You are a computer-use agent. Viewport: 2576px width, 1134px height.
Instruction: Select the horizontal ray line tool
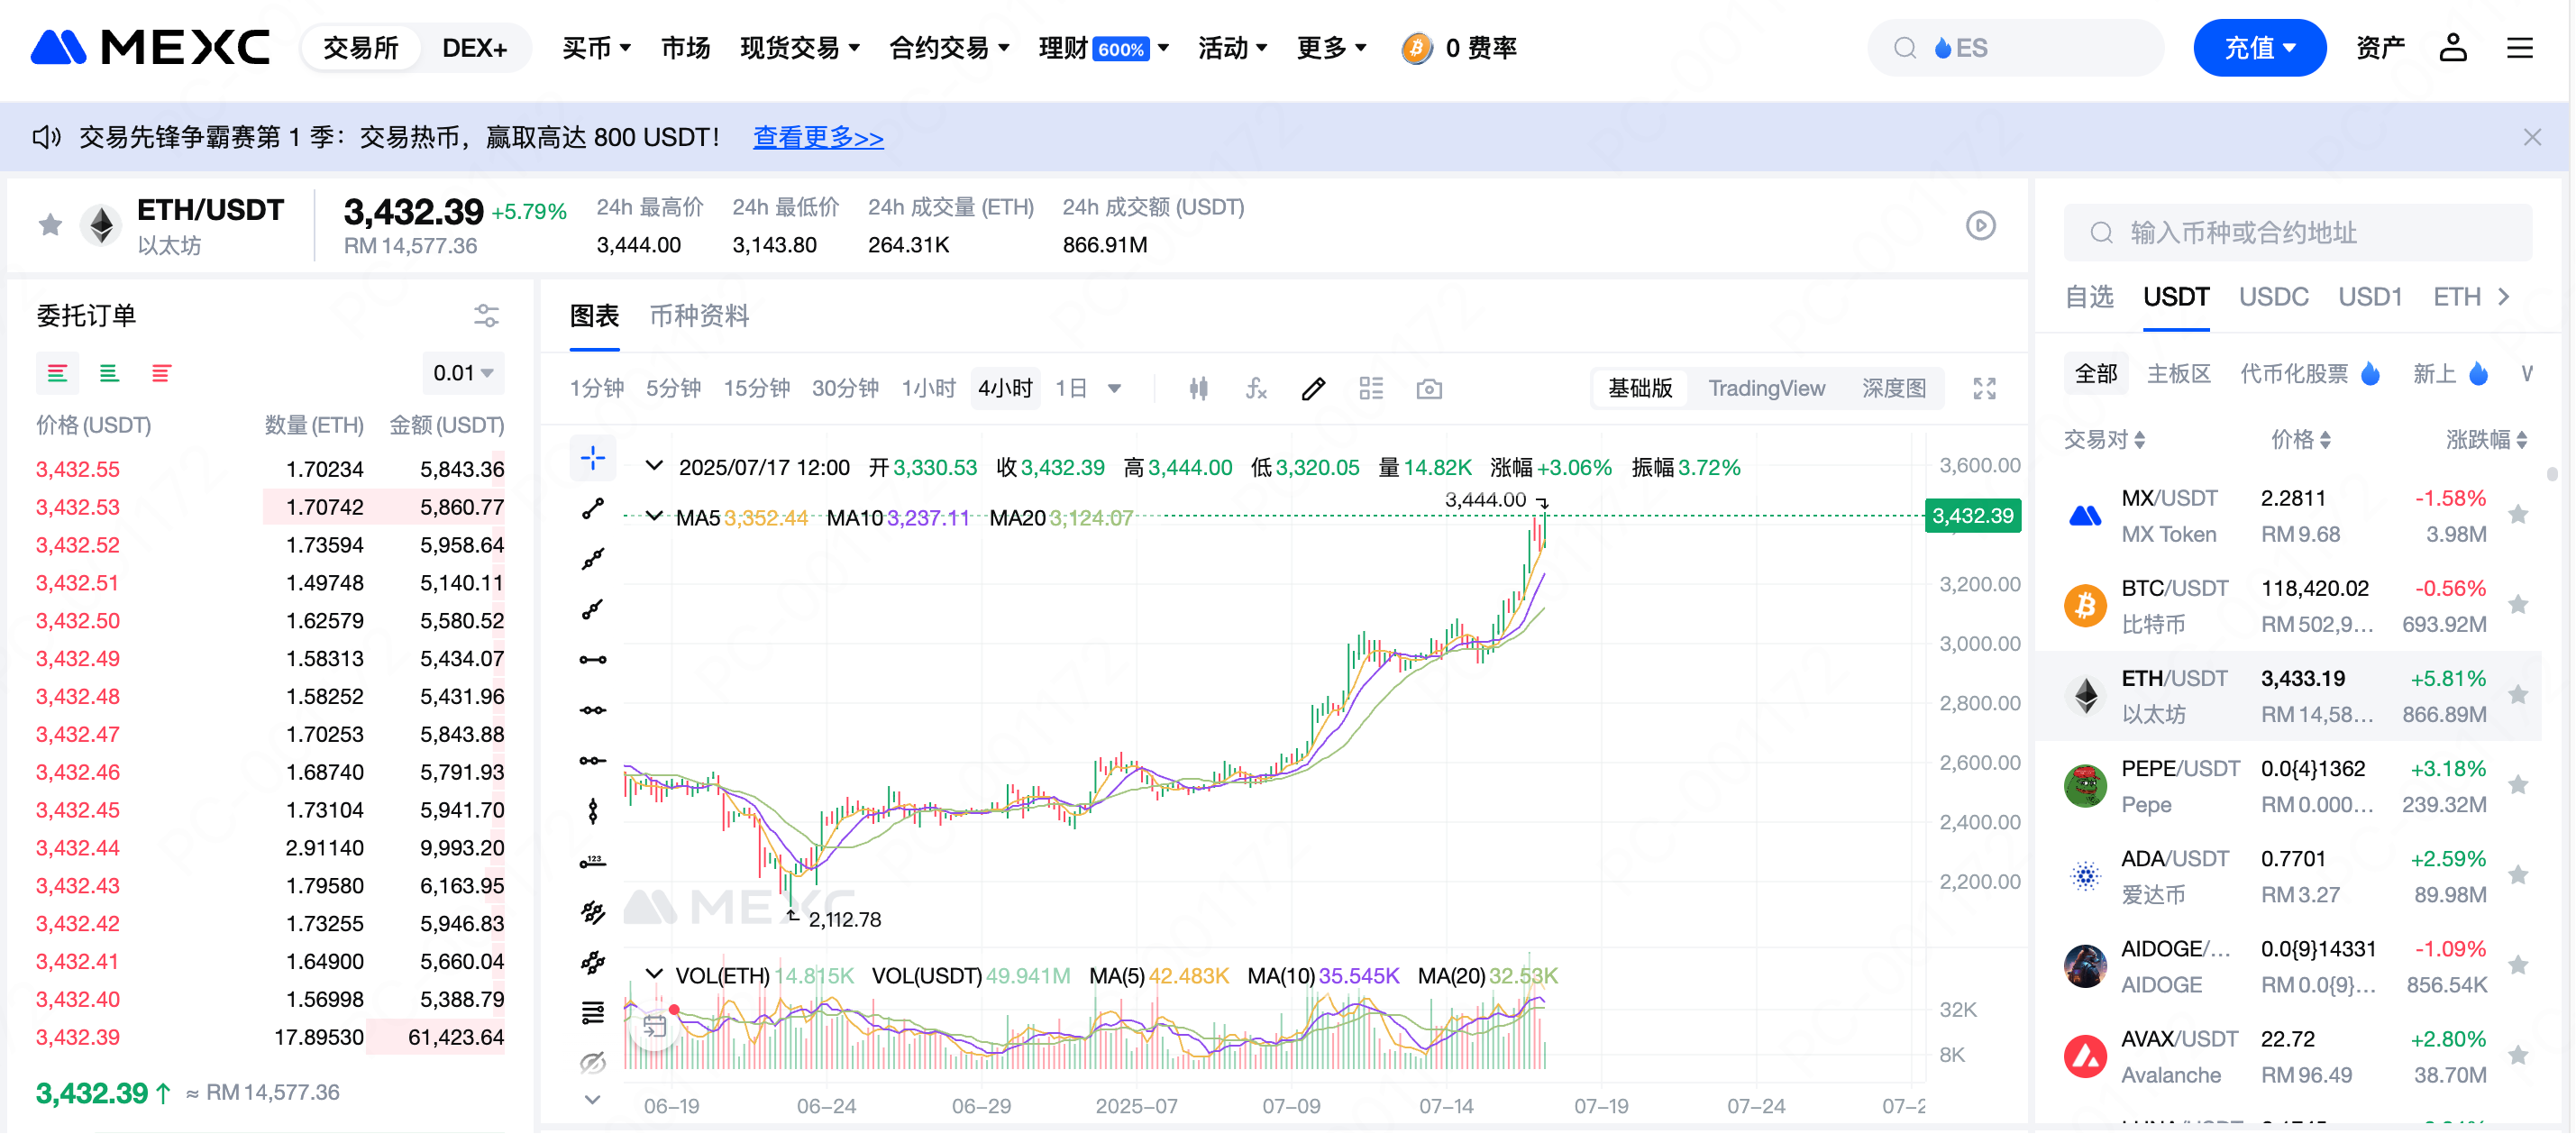(593, 761)
